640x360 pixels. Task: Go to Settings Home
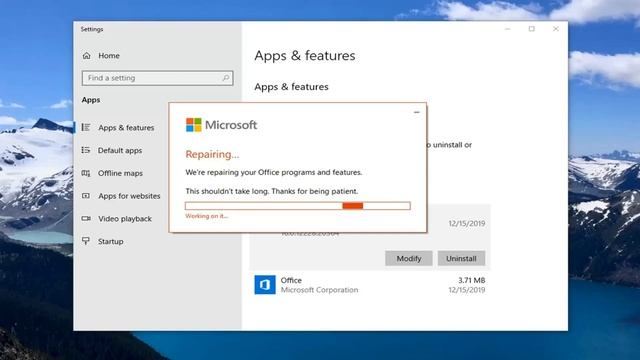pos(109,56)
